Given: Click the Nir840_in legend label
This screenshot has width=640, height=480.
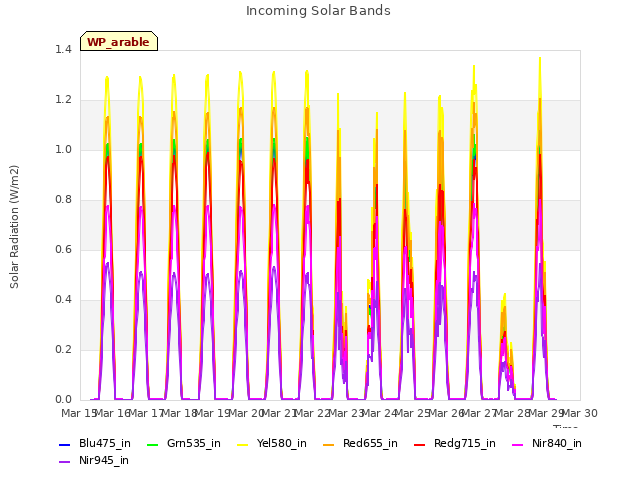Looking at the screenshot, I should pos(557,443).
